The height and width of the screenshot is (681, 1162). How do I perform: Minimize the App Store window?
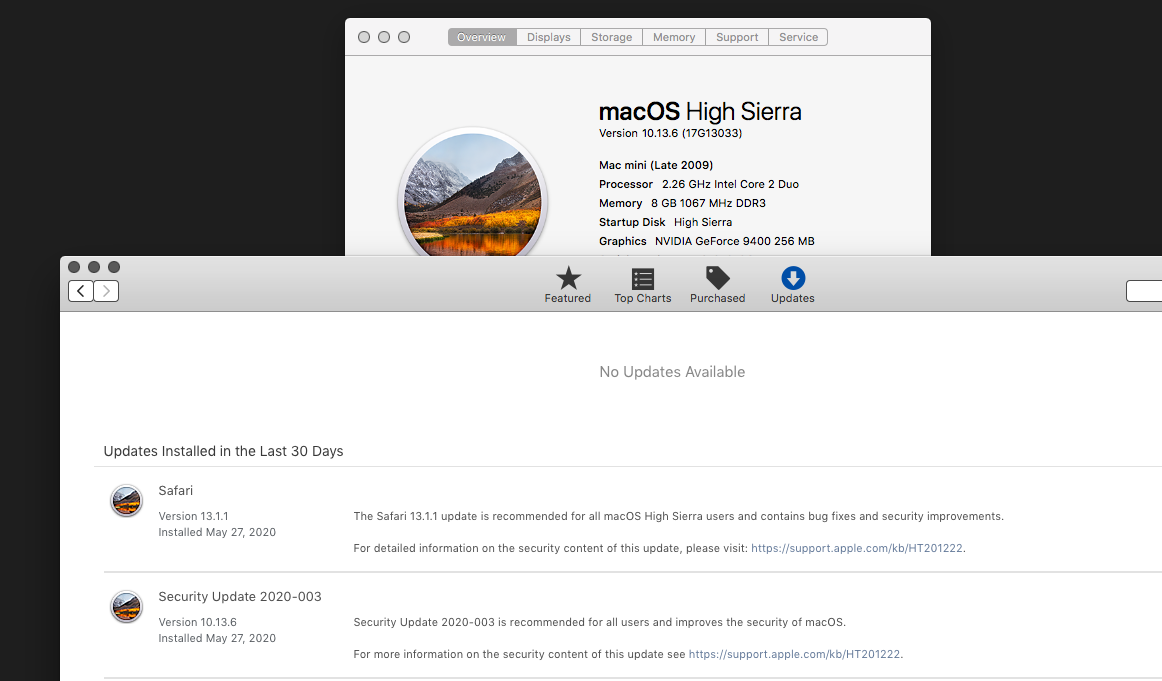tap(94, 267)
